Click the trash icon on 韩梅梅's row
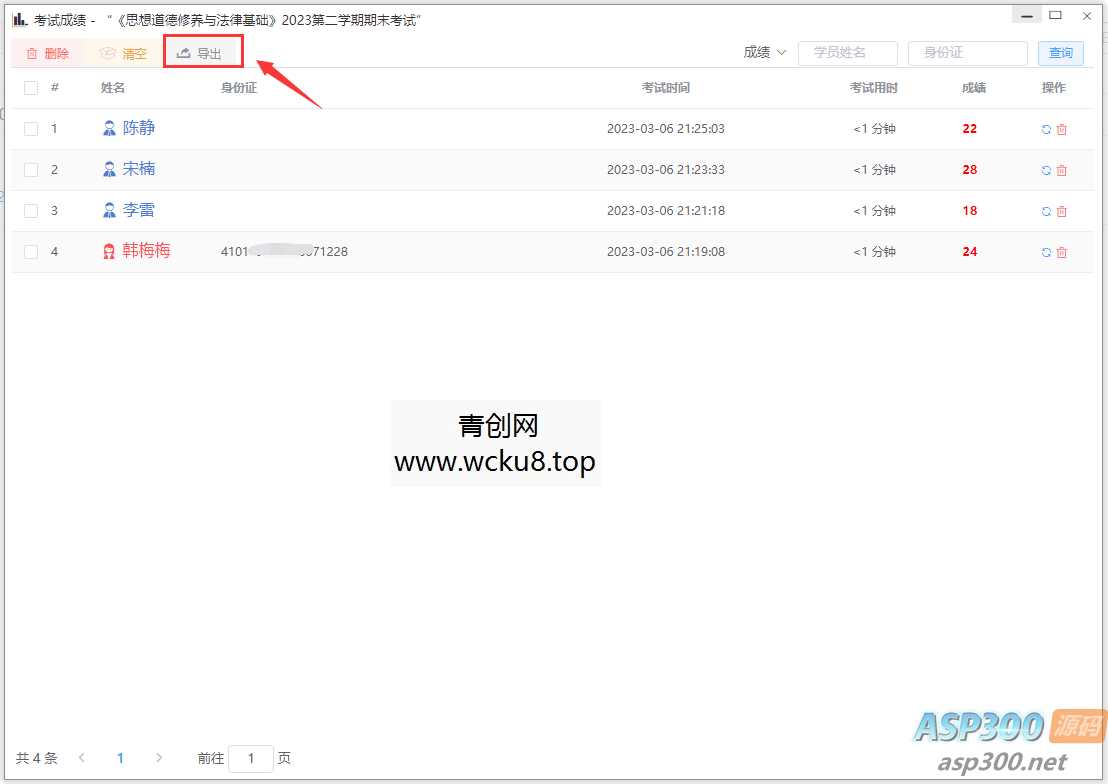The height and width of the screenshot is (784, 1108). point(1060,252)
